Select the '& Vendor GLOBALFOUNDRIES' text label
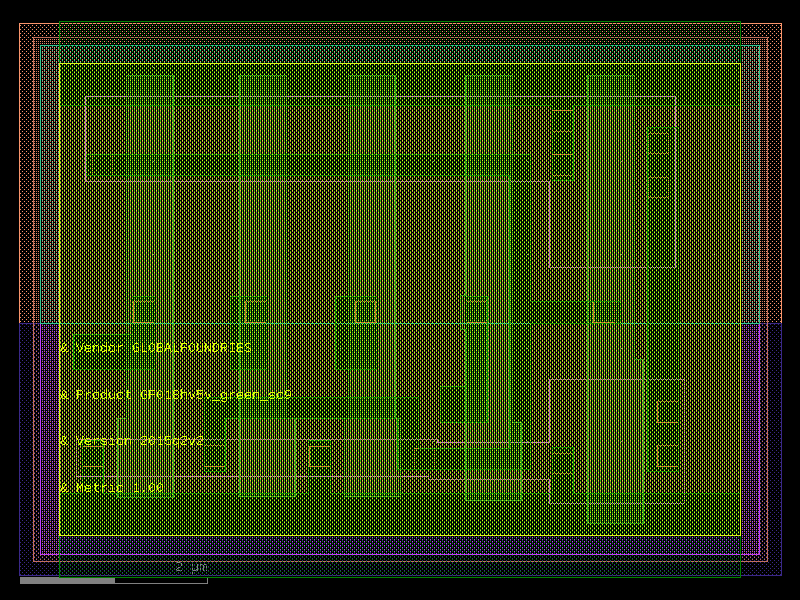800x600 pixels. pyautogui.click(x=156, y=348)
